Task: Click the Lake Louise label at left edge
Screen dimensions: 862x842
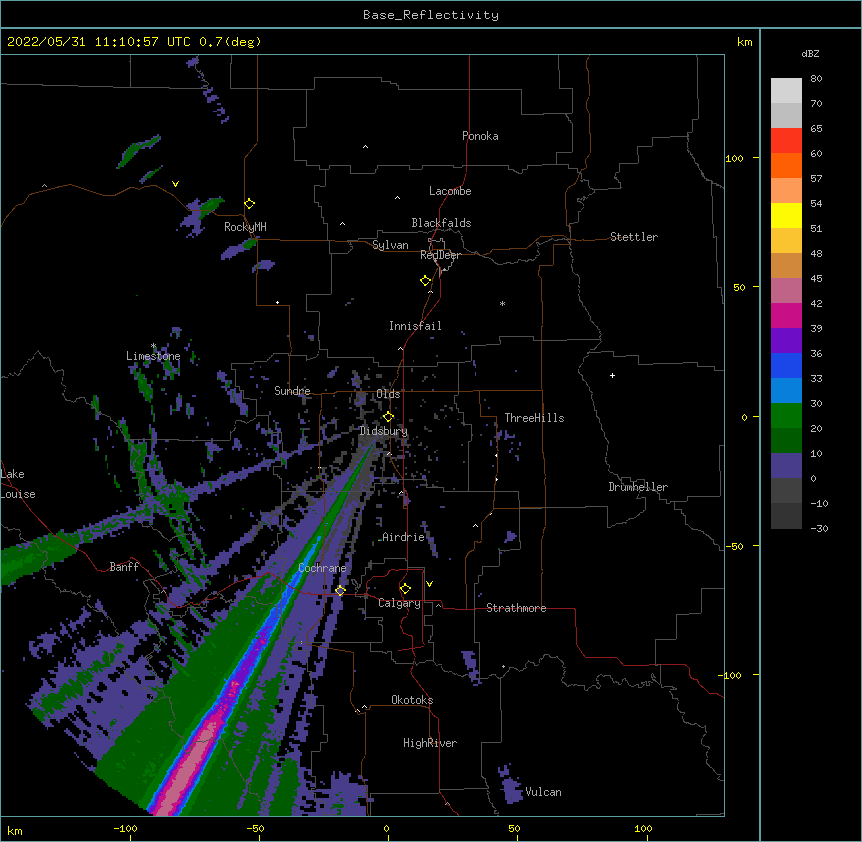Action: click(18, 484)
